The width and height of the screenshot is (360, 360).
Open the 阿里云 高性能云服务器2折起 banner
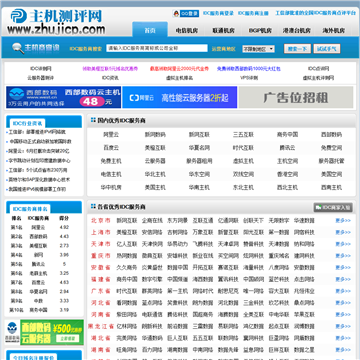(180, 97)
